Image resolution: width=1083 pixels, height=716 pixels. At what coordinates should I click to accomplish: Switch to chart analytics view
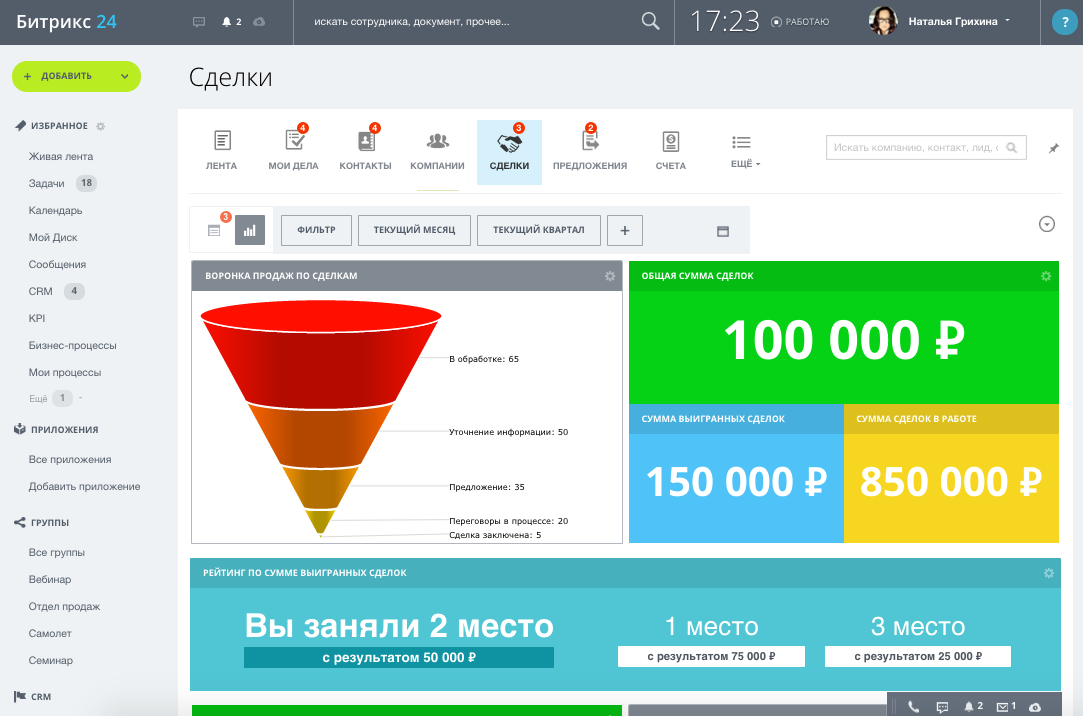pyautogui.click(x=249, y=230)
